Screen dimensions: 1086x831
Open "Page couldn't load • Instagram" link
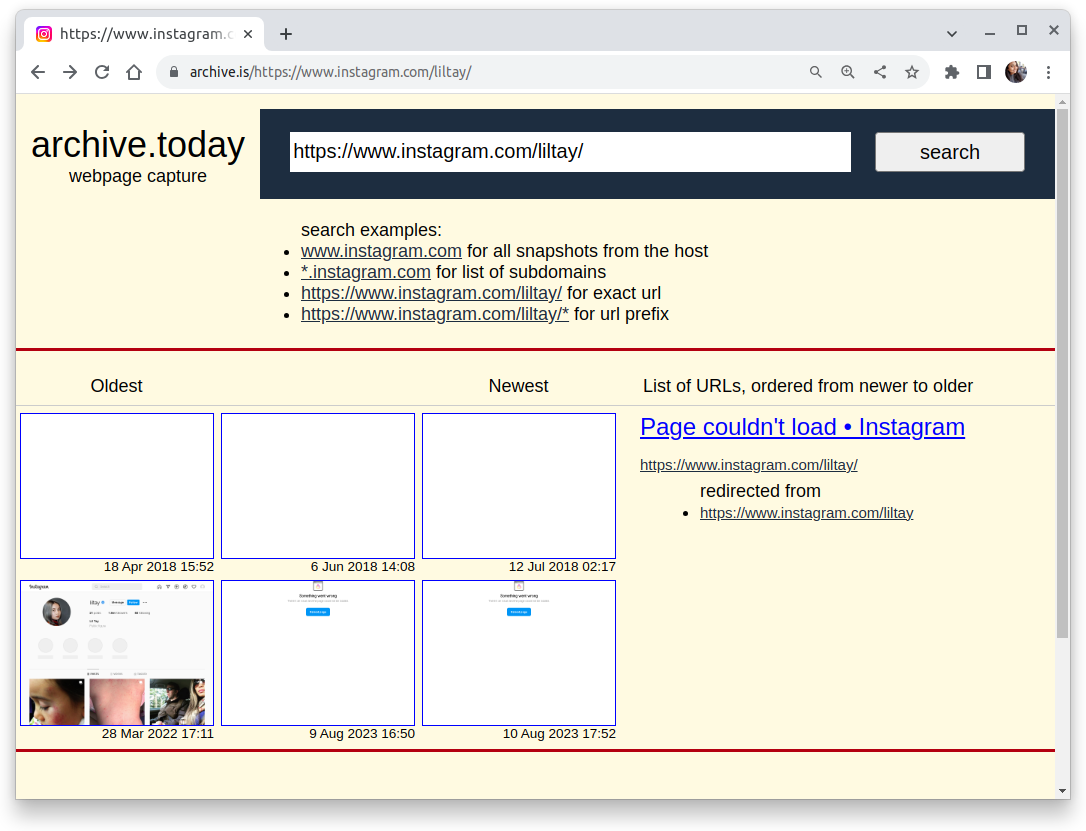coord(802,427)
